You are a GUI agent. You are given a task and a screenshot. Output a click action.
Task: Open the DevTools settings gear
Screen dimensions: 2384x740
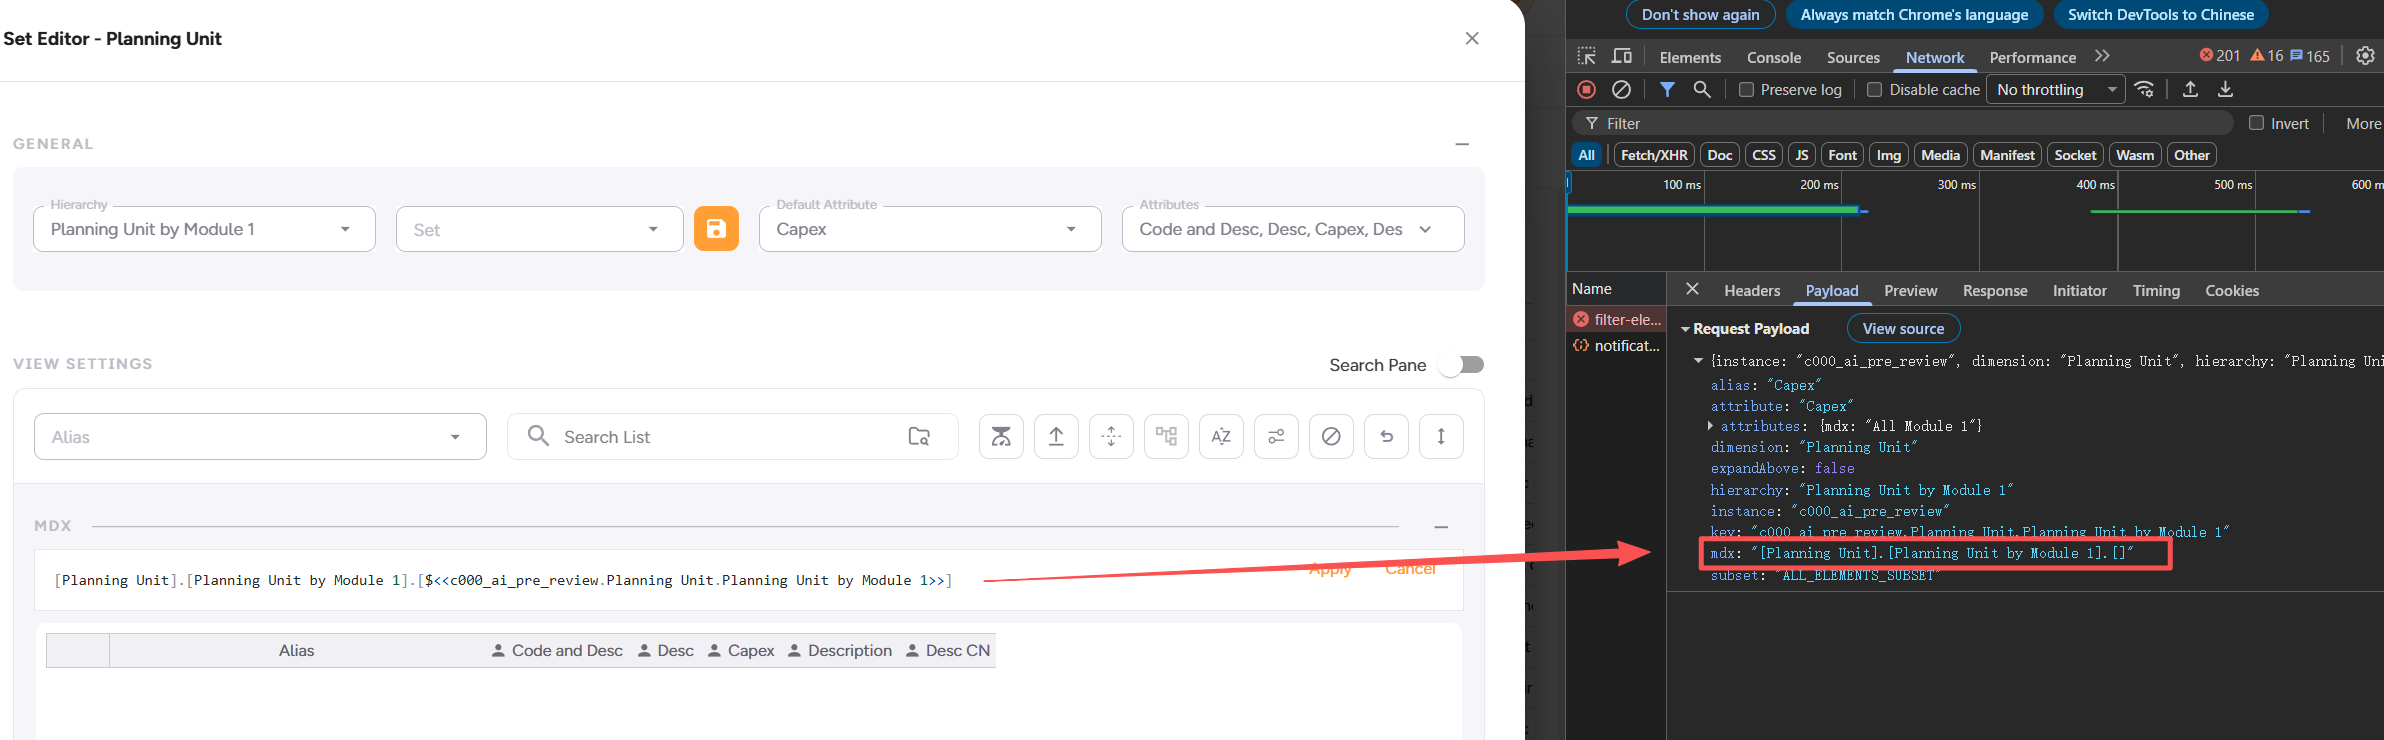[2365, 56]
